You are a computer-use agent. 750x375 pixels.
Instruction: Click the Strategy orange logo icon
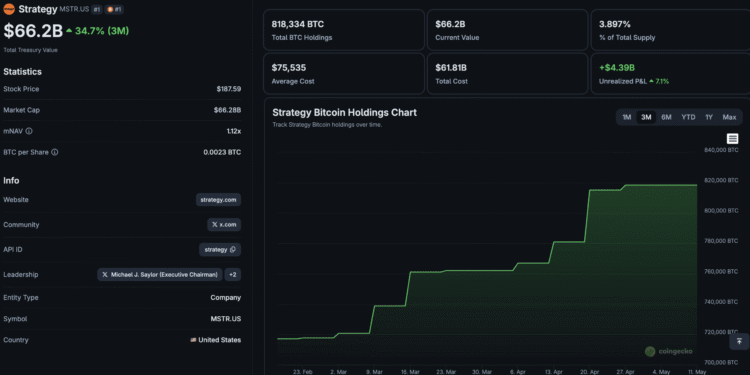[x=9, y=9]
